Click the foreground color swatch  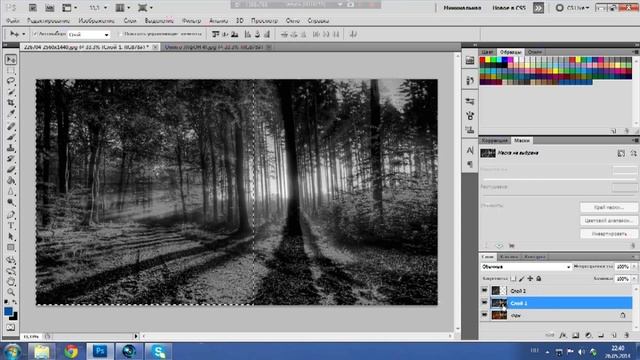point(8,311)
